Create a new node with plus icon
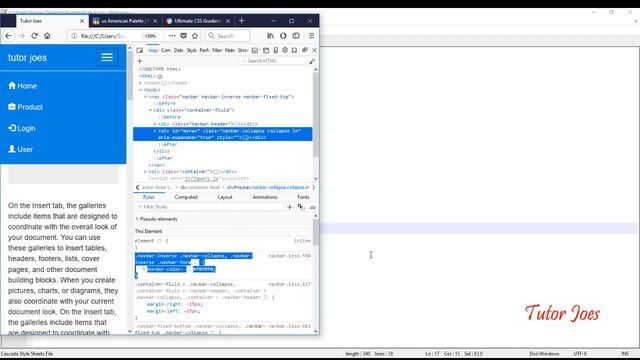Image resolution: width=640 pixels, height=360 pixels. click(140, 61)
